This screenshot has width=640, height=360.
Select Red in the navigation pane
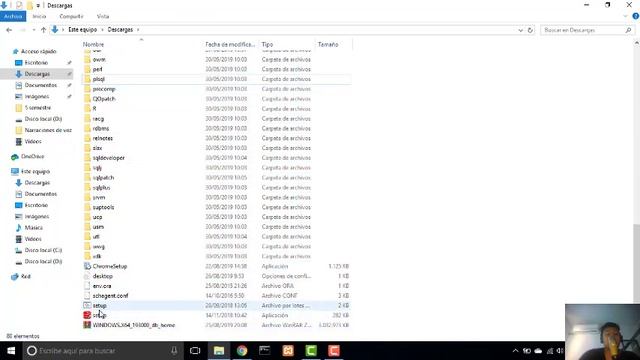[25, 276]
